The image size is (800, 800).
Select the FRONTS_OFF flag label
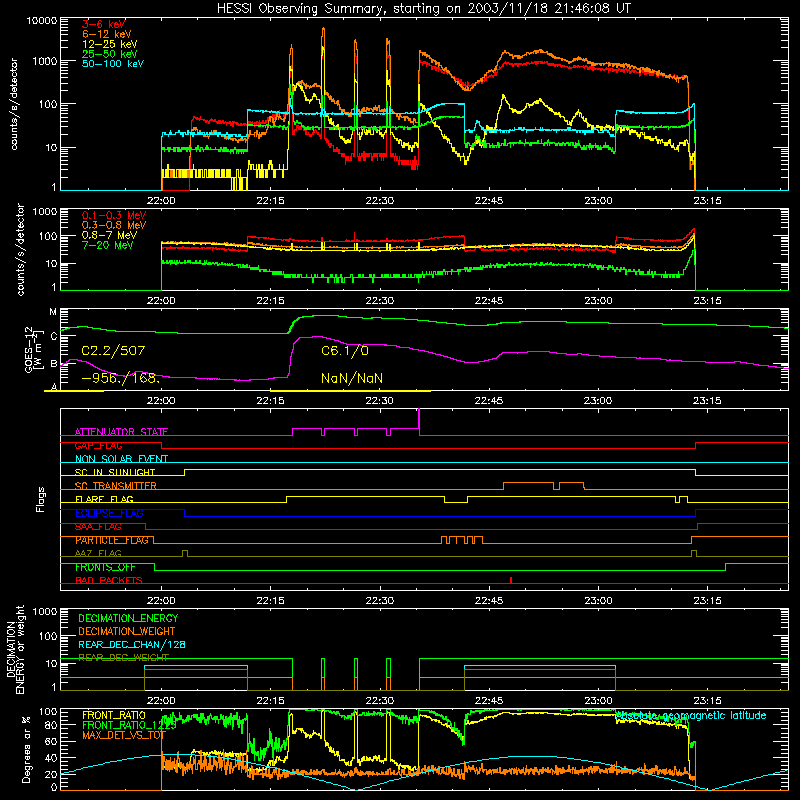[105, 567]
